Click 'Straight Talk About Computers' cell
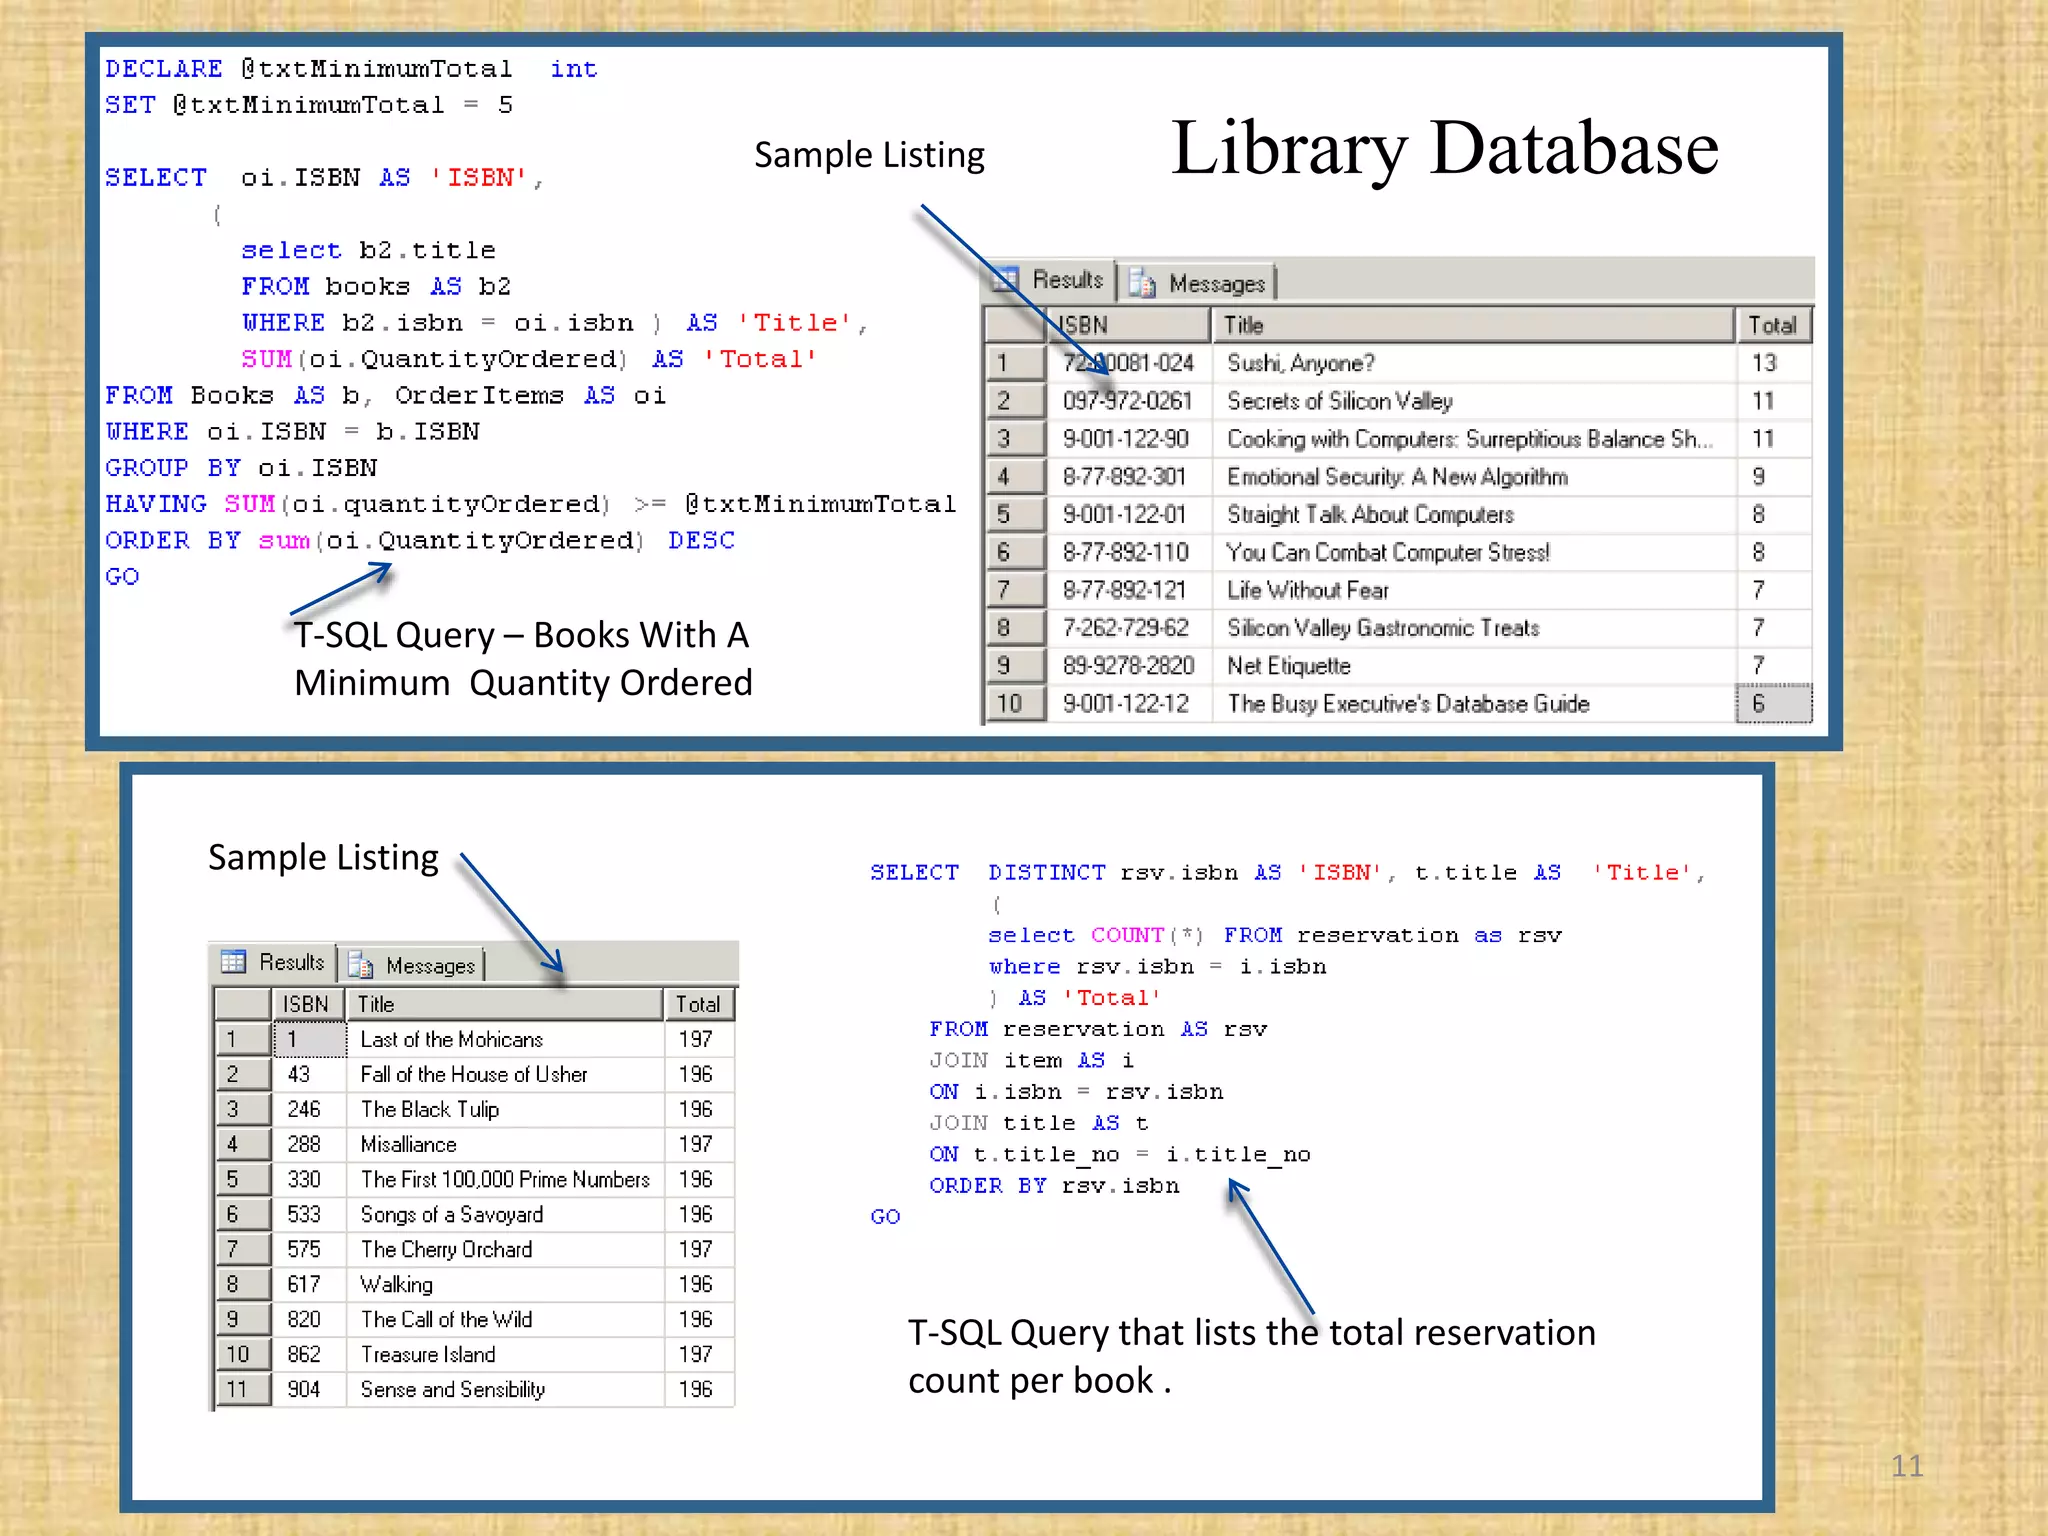Image resolution: width=2048 pixels, height=1536 pixels. [1472, 515]
